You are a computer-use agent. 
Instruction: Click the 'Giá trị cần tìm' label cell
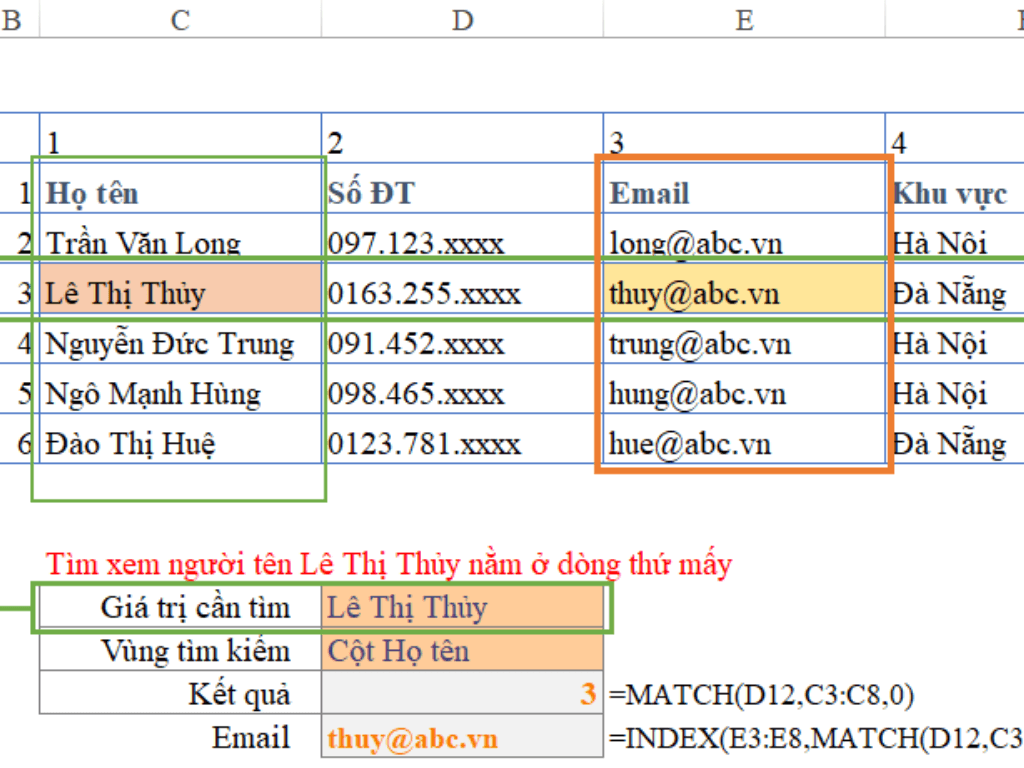[x=180, y=608]
